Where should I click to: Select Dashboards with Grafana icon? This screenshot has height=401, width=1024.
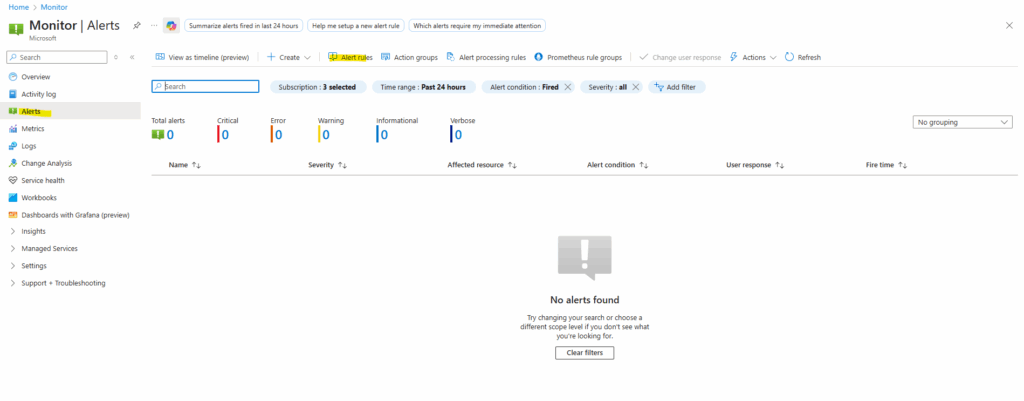pos(13,215)
